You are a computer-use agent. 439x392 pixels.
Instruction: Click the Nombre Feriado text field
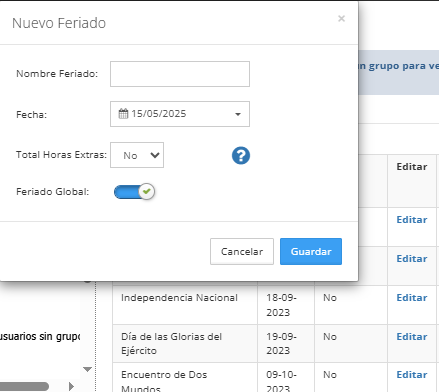pyautogui.click(x=180, y=74)
